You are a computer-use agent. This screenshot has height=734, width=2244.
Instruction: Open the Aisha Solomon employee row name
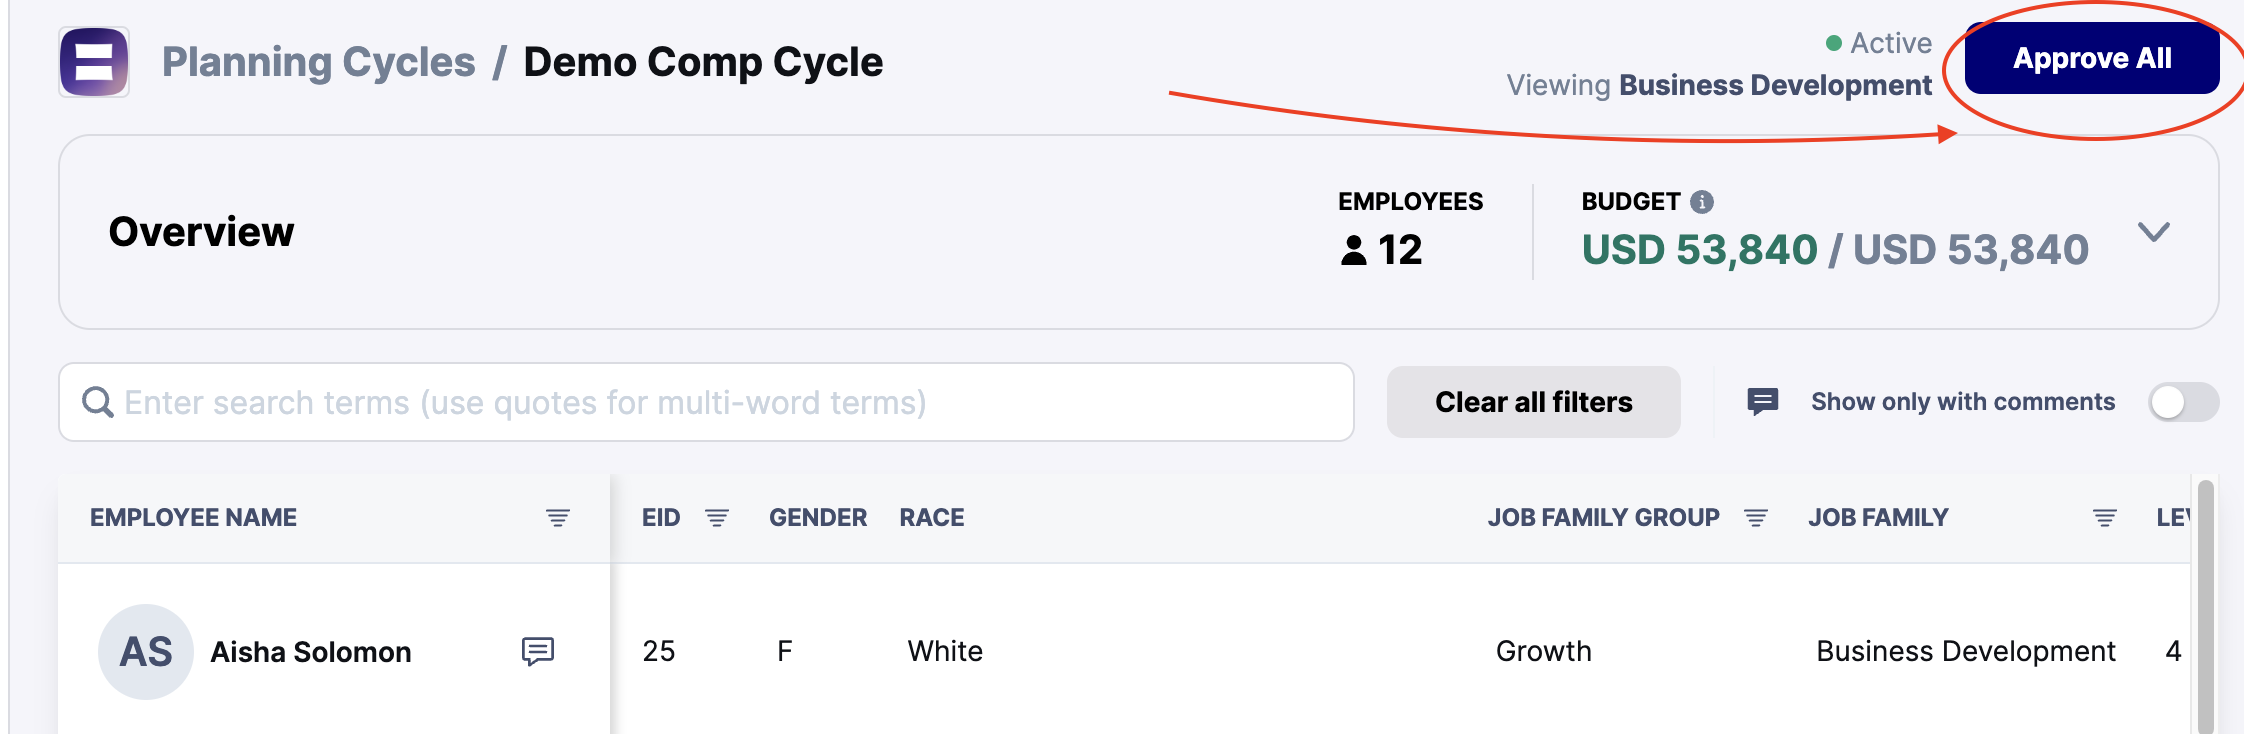click(x=311, y=652)
